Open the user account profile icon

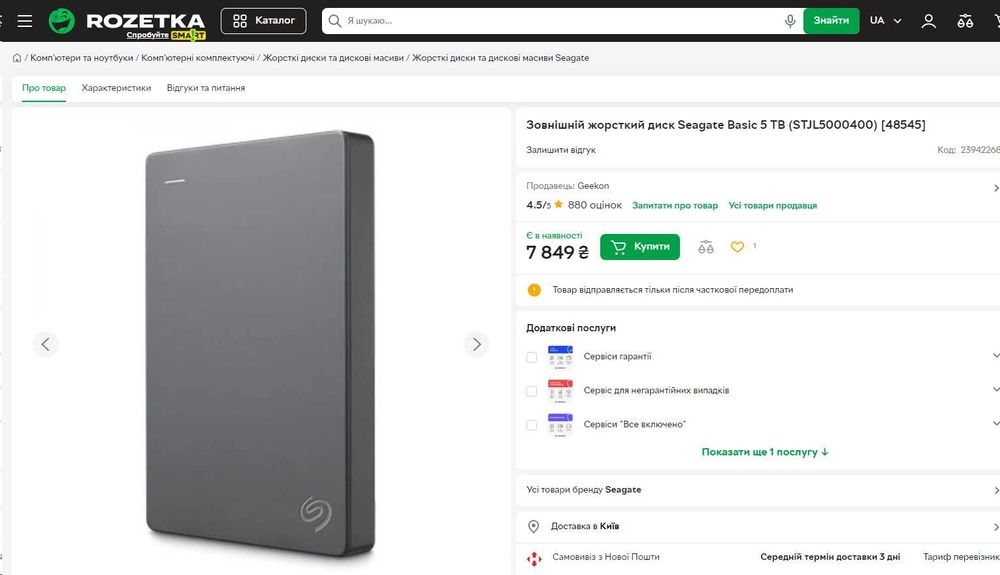[929, 21]
